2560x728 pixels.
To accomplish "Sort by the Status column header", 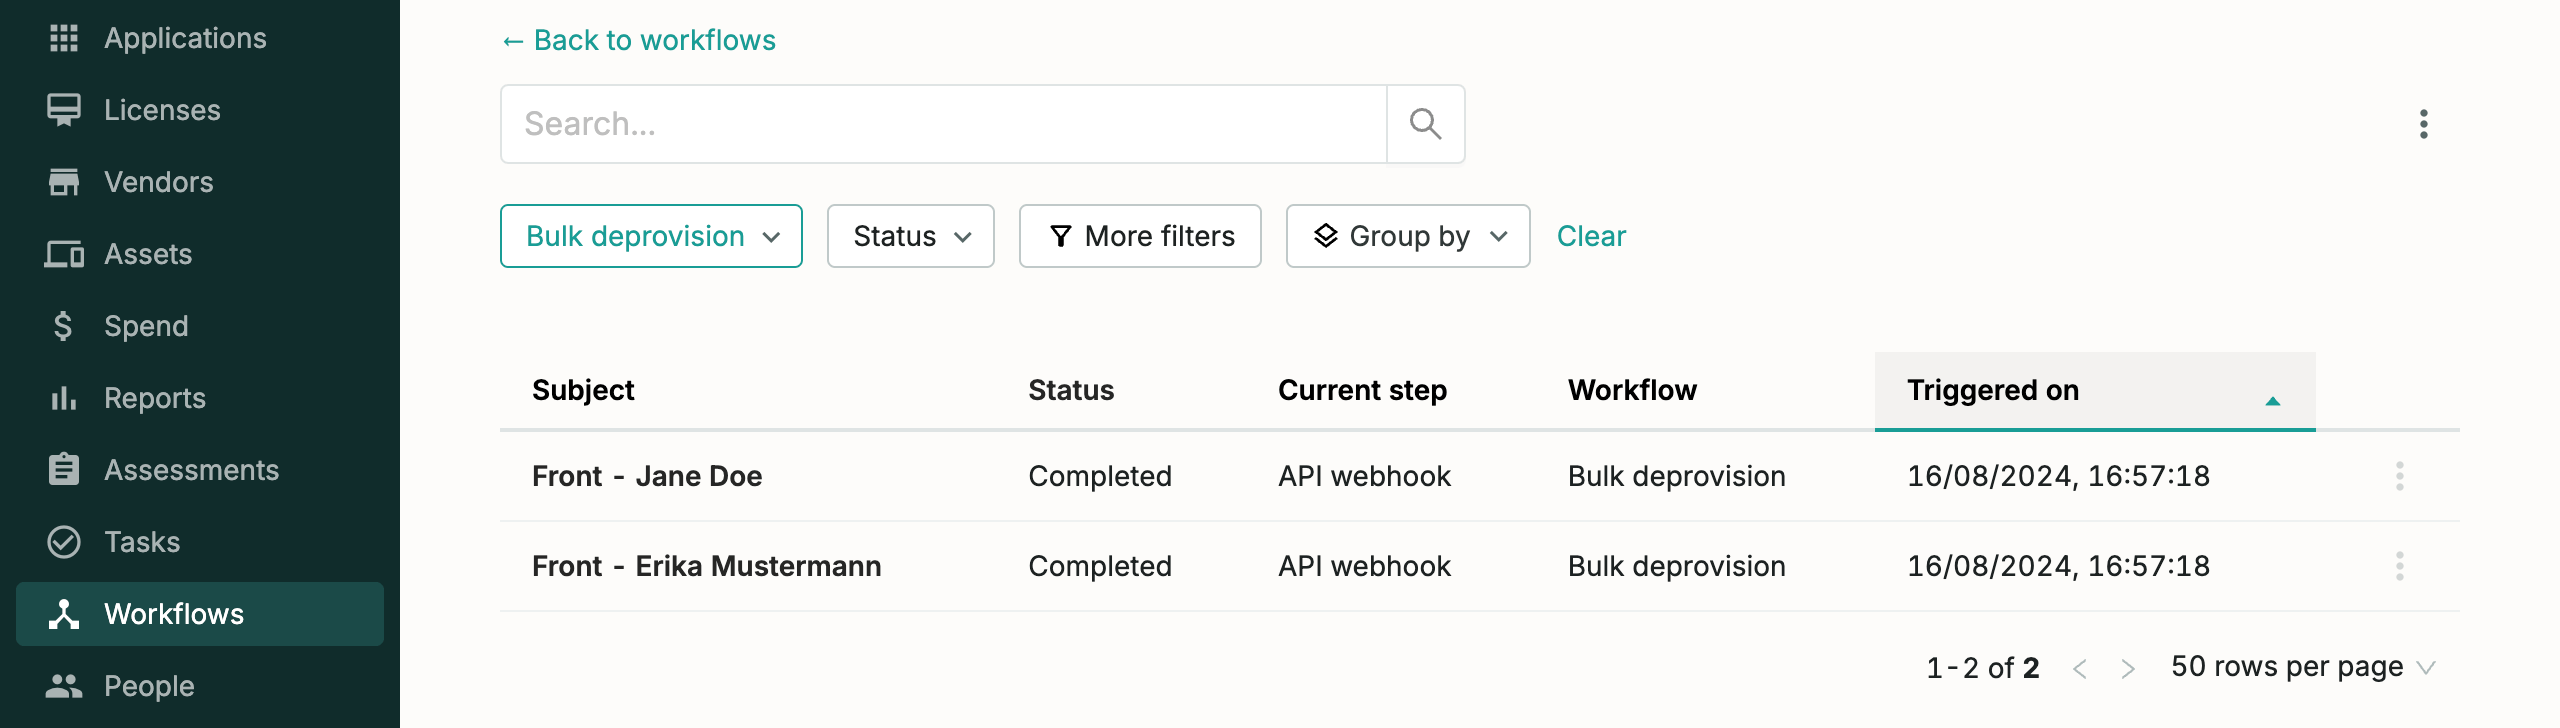I will [1071, 390].
